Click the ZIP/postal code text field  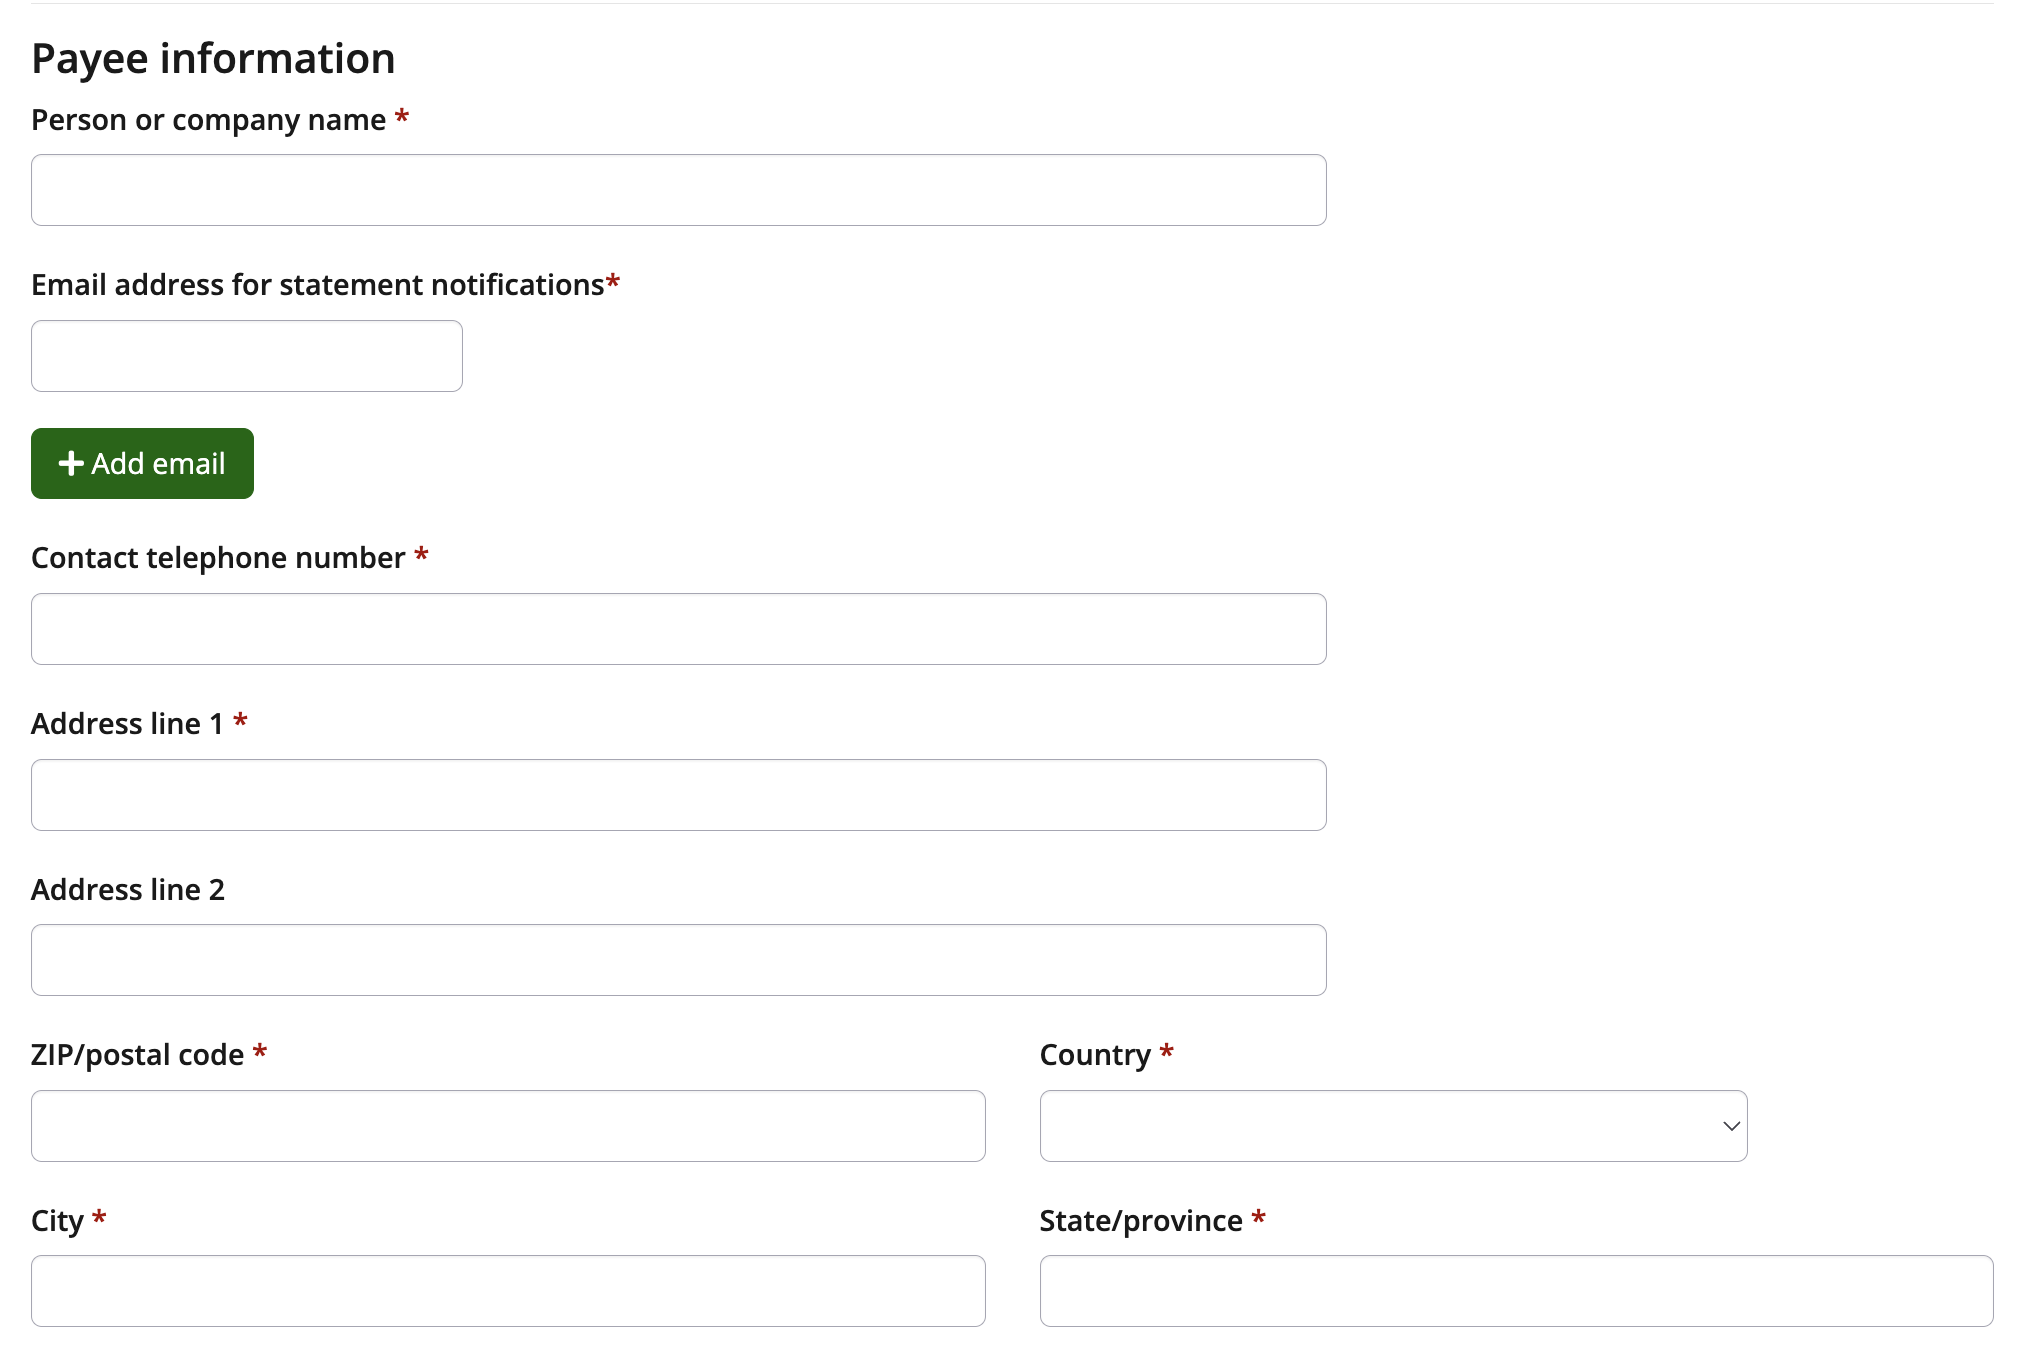[x=508, y=1126]
